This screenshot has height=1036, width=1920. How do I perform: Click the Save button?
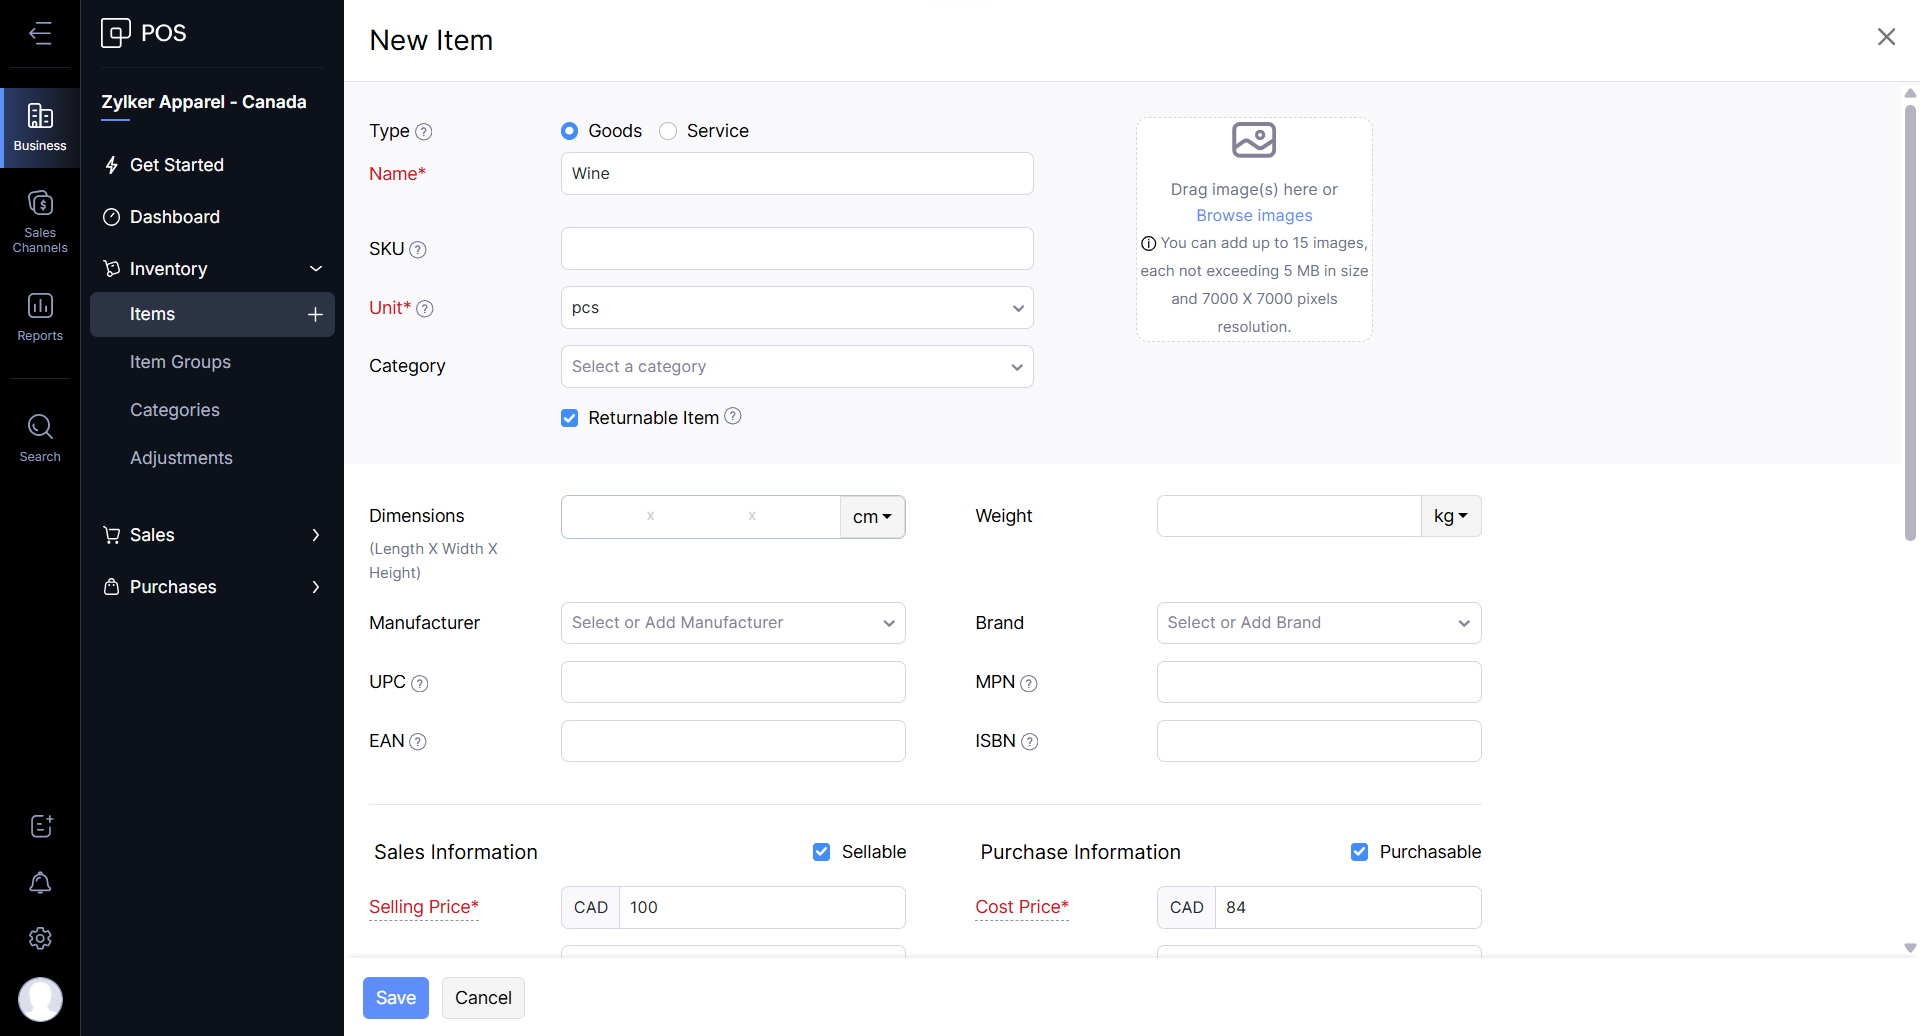tap(395, 998)
